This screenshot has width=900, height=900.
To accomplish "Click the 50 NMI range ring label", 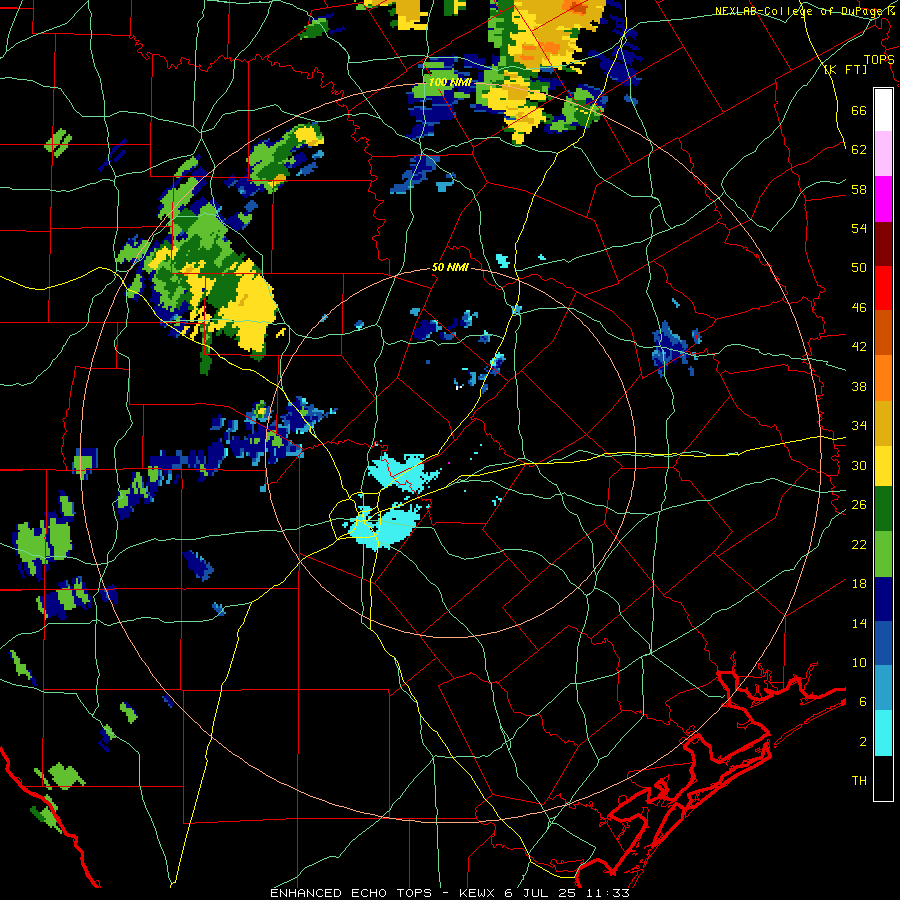I will point(450,267).
